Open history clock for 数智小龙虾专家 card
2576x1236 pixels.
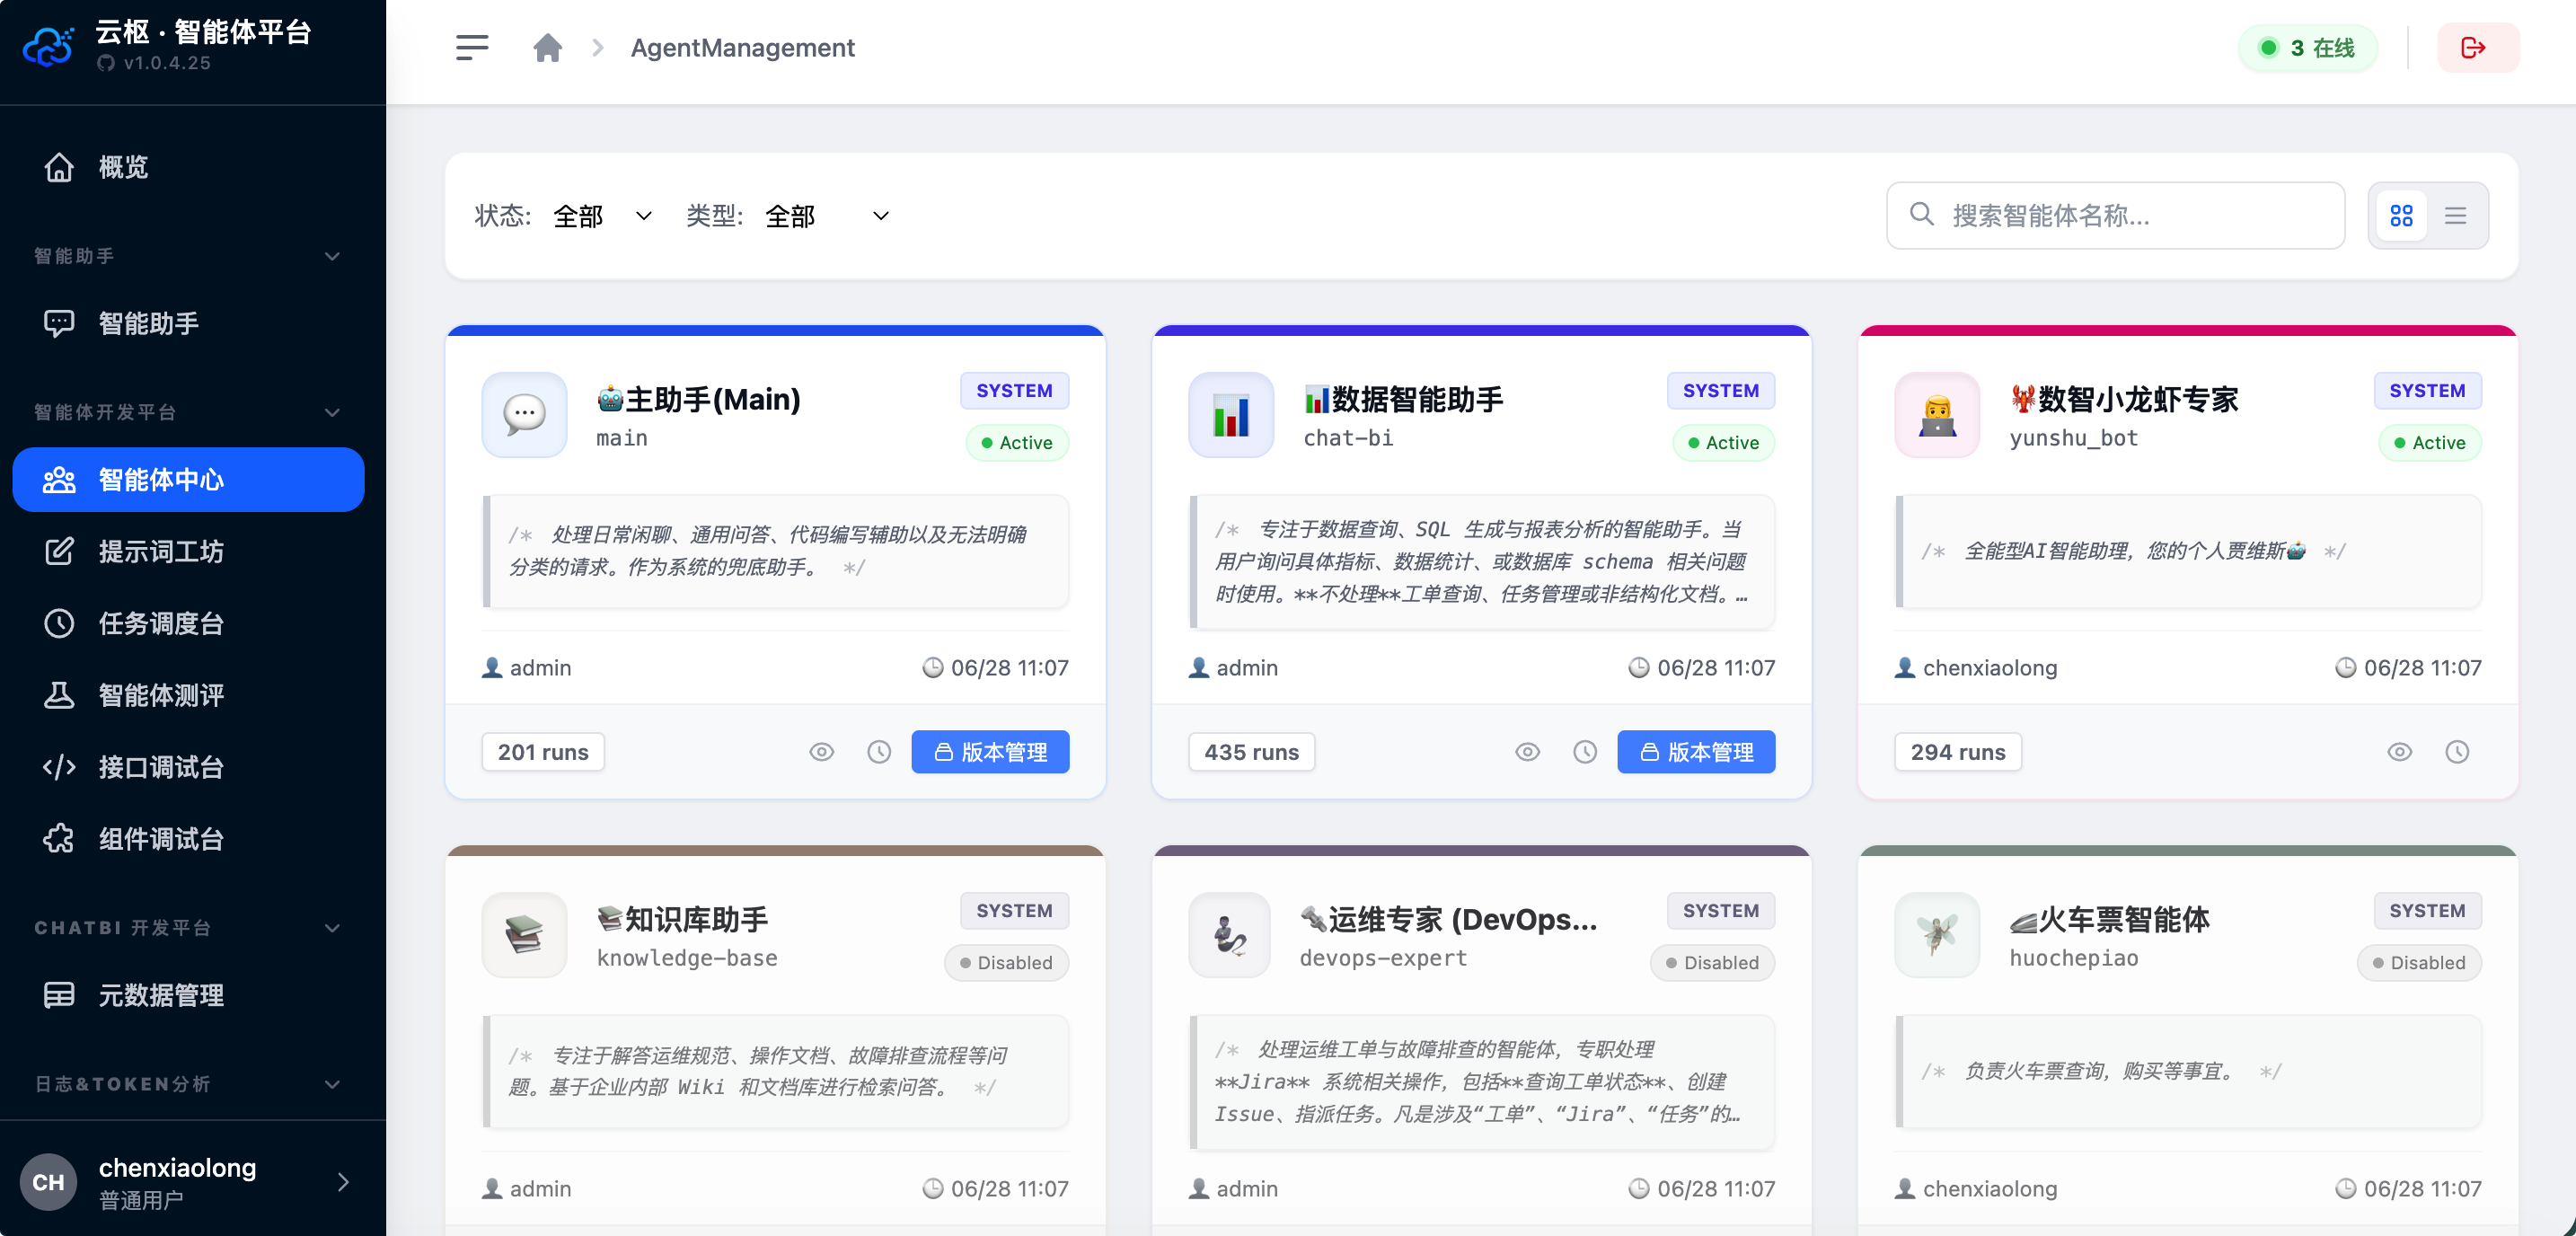(2457, 752)
